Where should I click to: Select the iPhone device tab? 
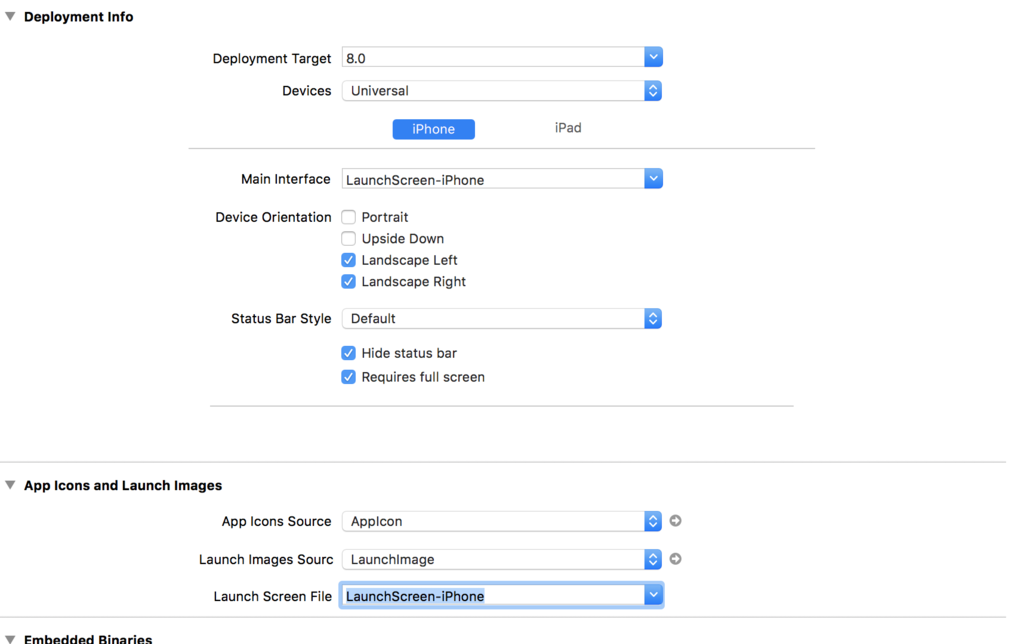click(x=433, y=128)
